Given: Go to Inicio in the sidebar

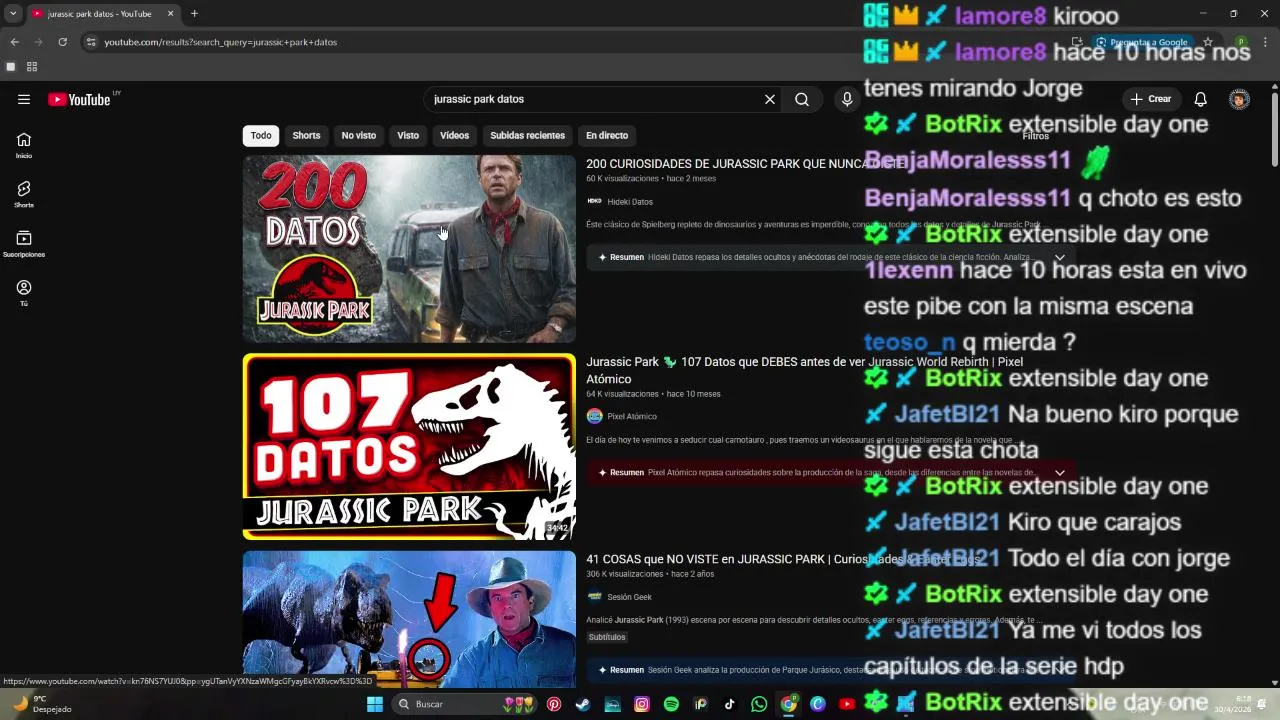Looking at the screenshot, I should click(24, 145).
